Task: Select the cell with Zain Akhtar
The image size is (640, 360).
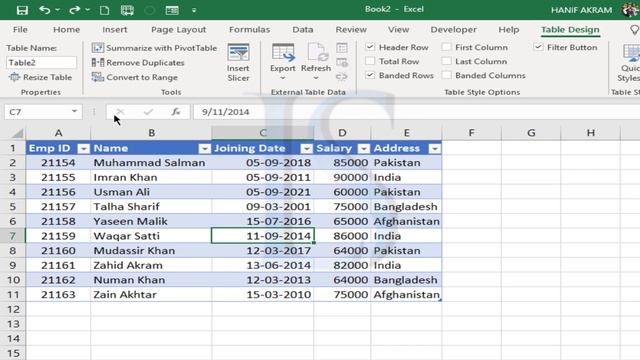Action: 151,295
